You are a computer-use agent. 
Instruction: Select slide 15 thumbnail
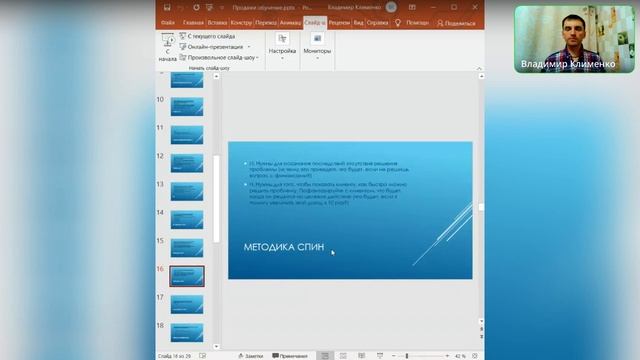(187, 248)
